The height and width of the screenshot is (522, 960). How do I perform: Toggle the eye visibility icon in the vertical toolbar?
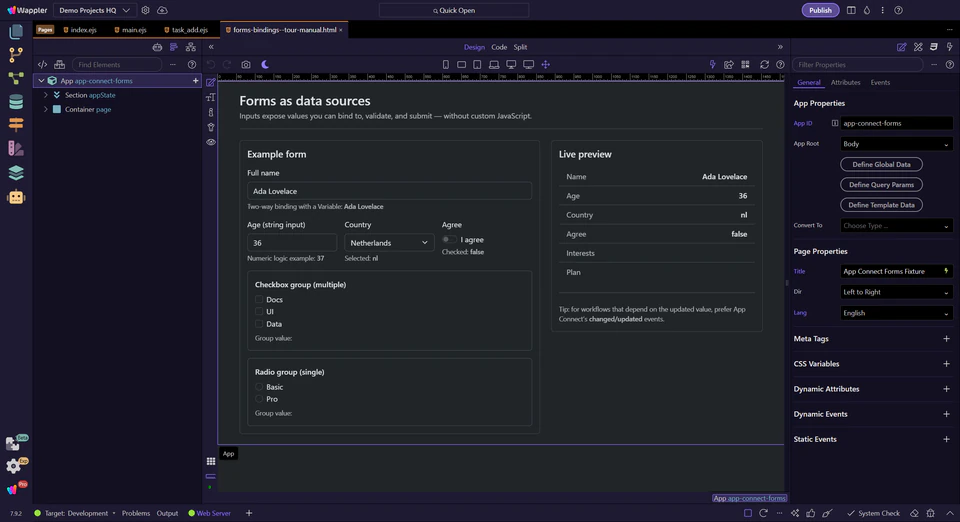pyautogui.click(x=211, y=142)
